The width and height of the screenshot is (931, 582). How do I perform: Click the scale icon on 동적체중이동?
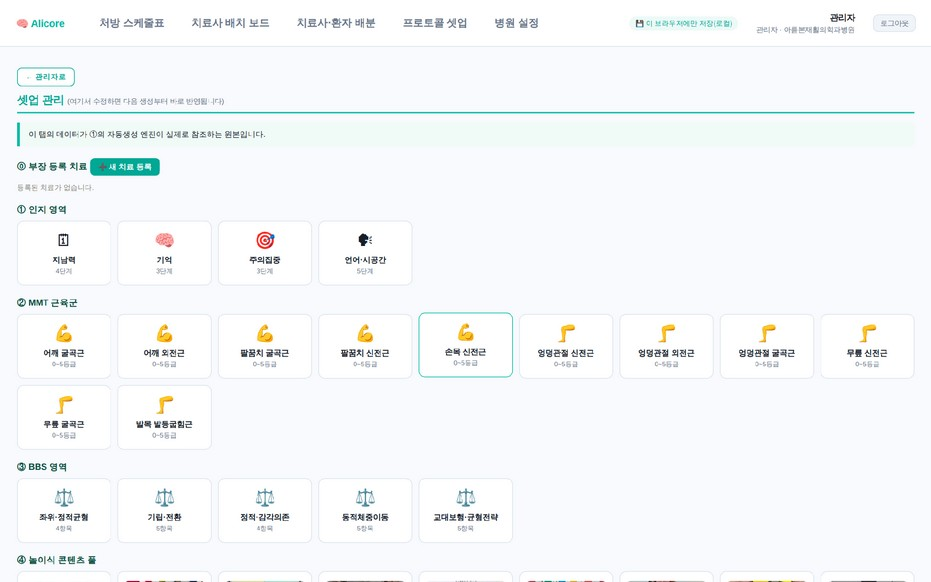[x=365, y=498]
